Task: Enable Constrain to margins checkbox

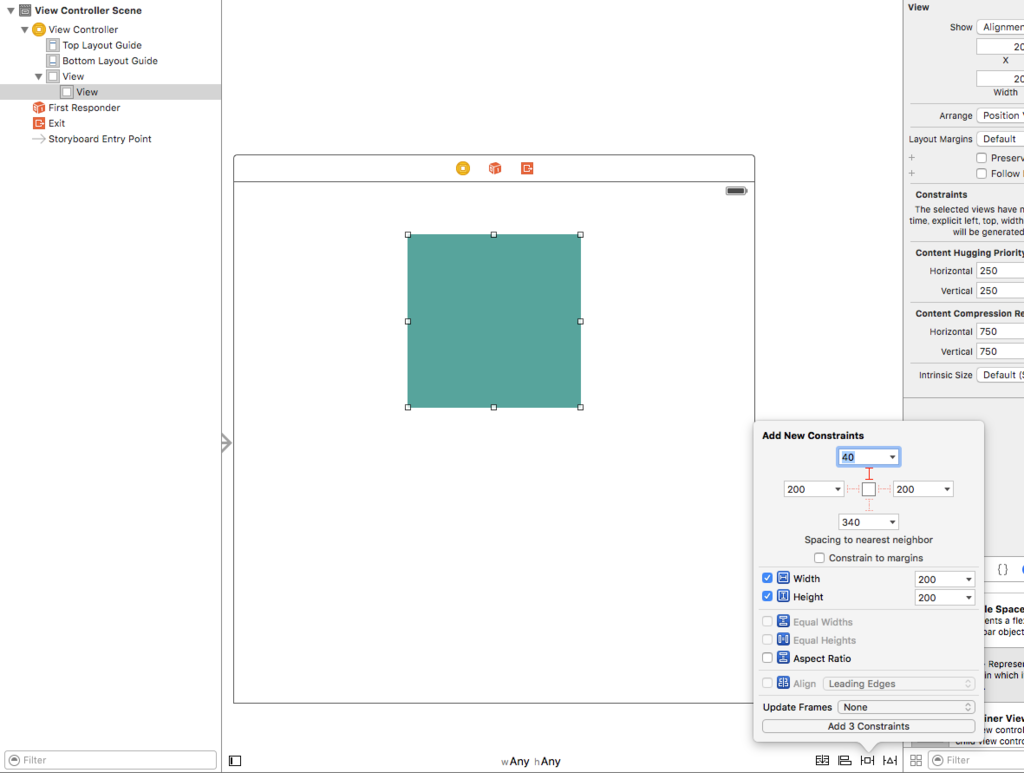Action: pos(819,558)
